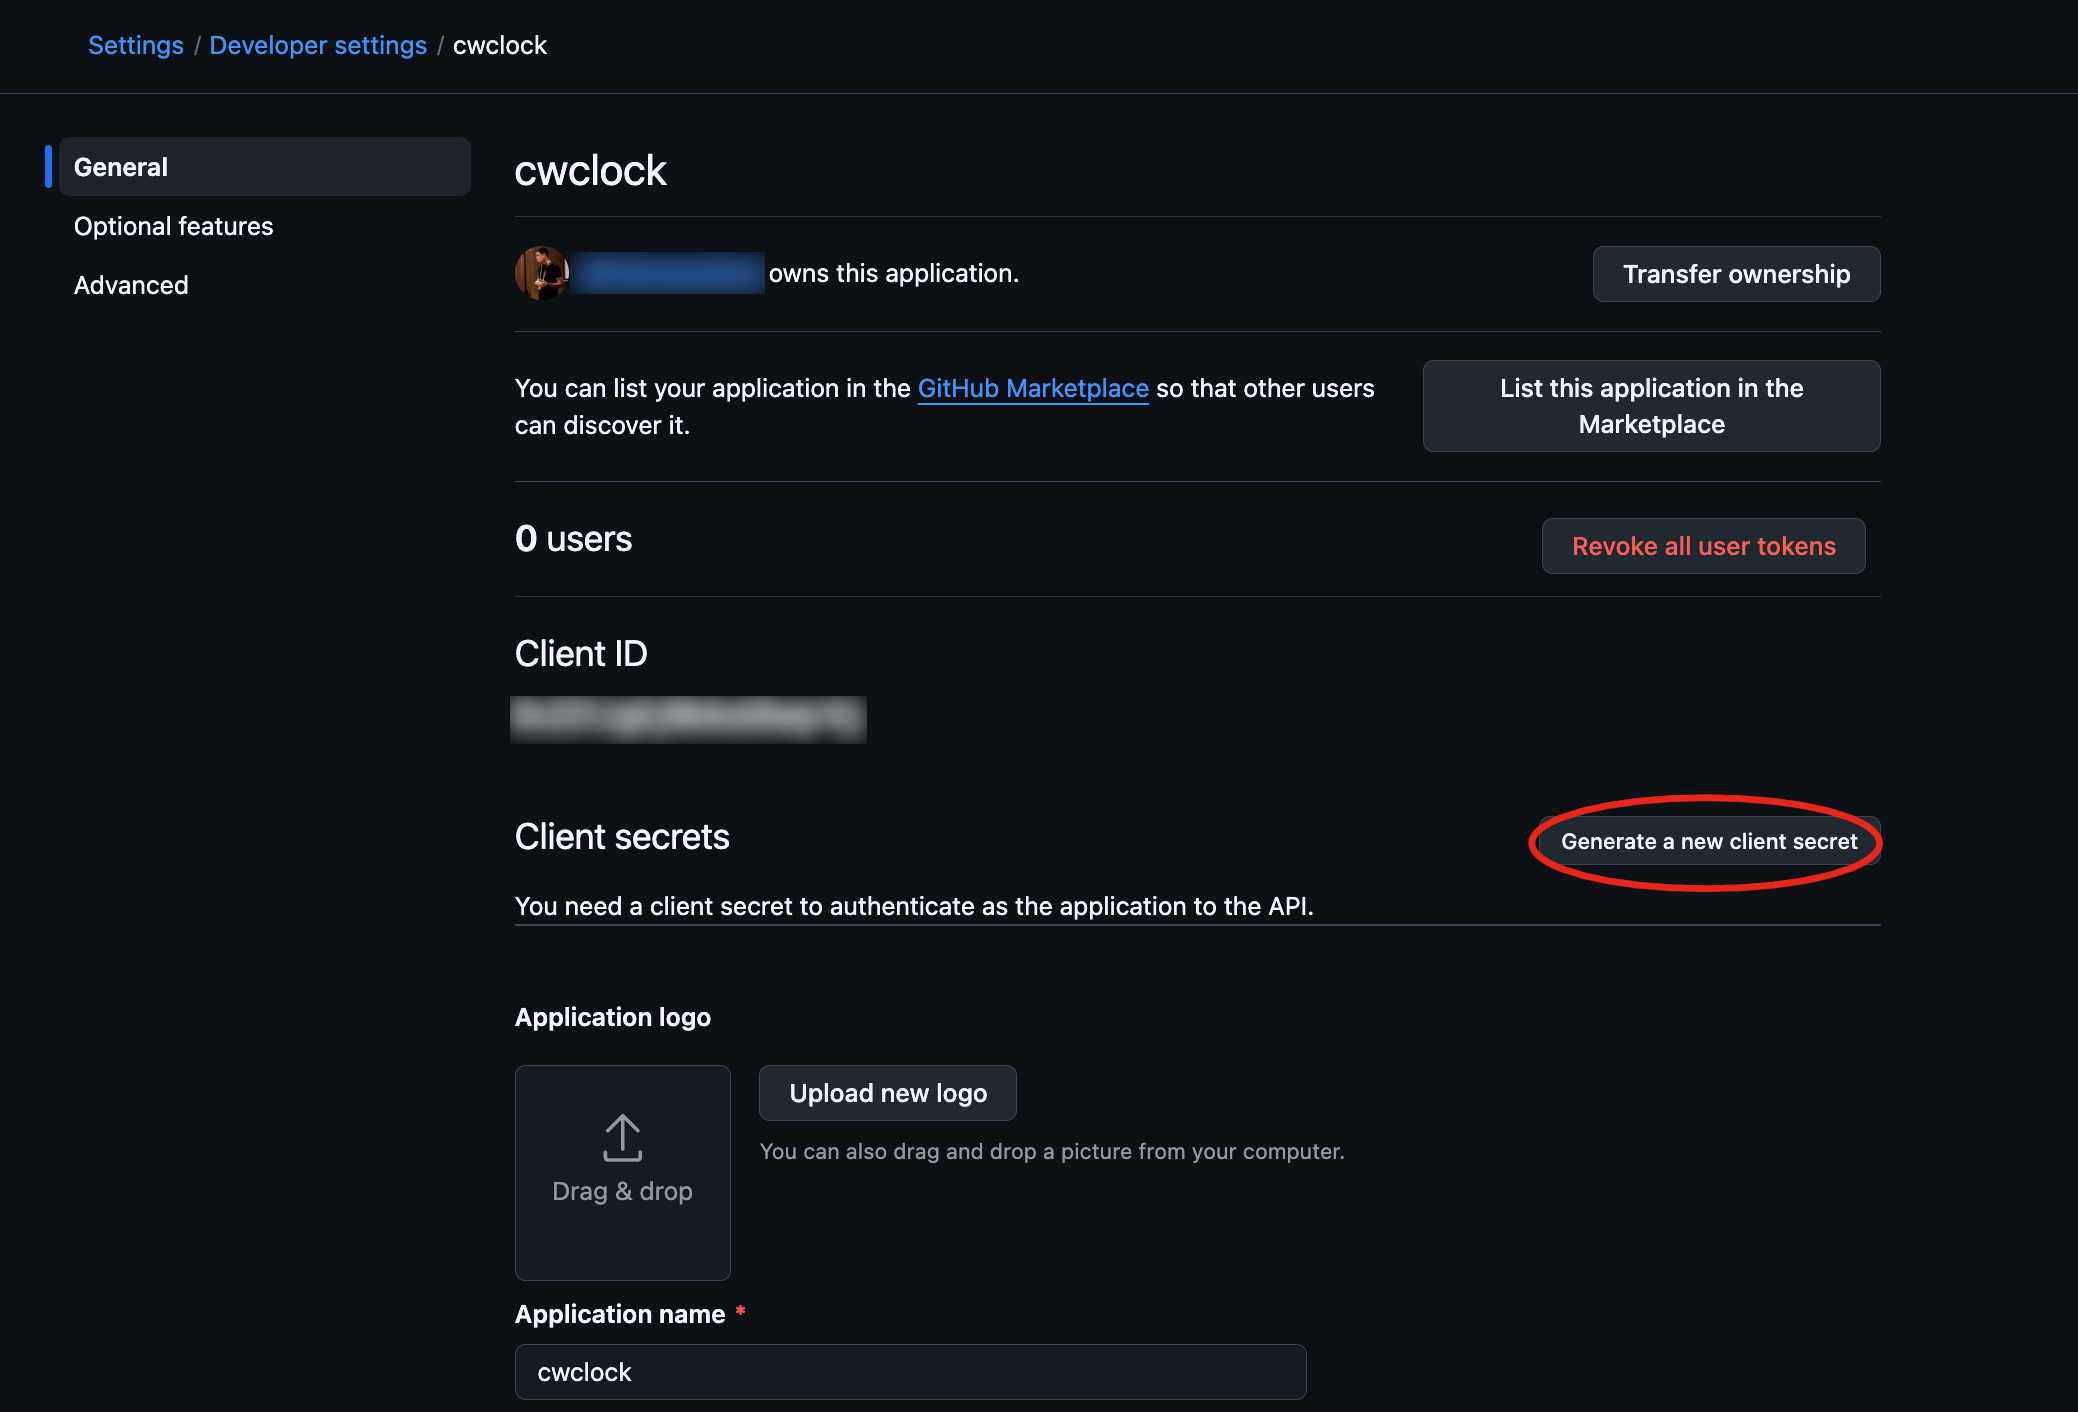The width and height of the screenshot is (2078, 1412).
Task: Click the upload arrow icon in drop zone
Action: (x=622, y=1138)
